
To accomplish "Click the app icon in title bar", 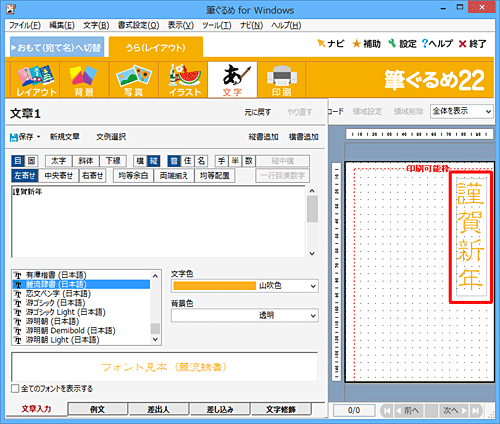I will pyautogui.click(x=12, y=9).
